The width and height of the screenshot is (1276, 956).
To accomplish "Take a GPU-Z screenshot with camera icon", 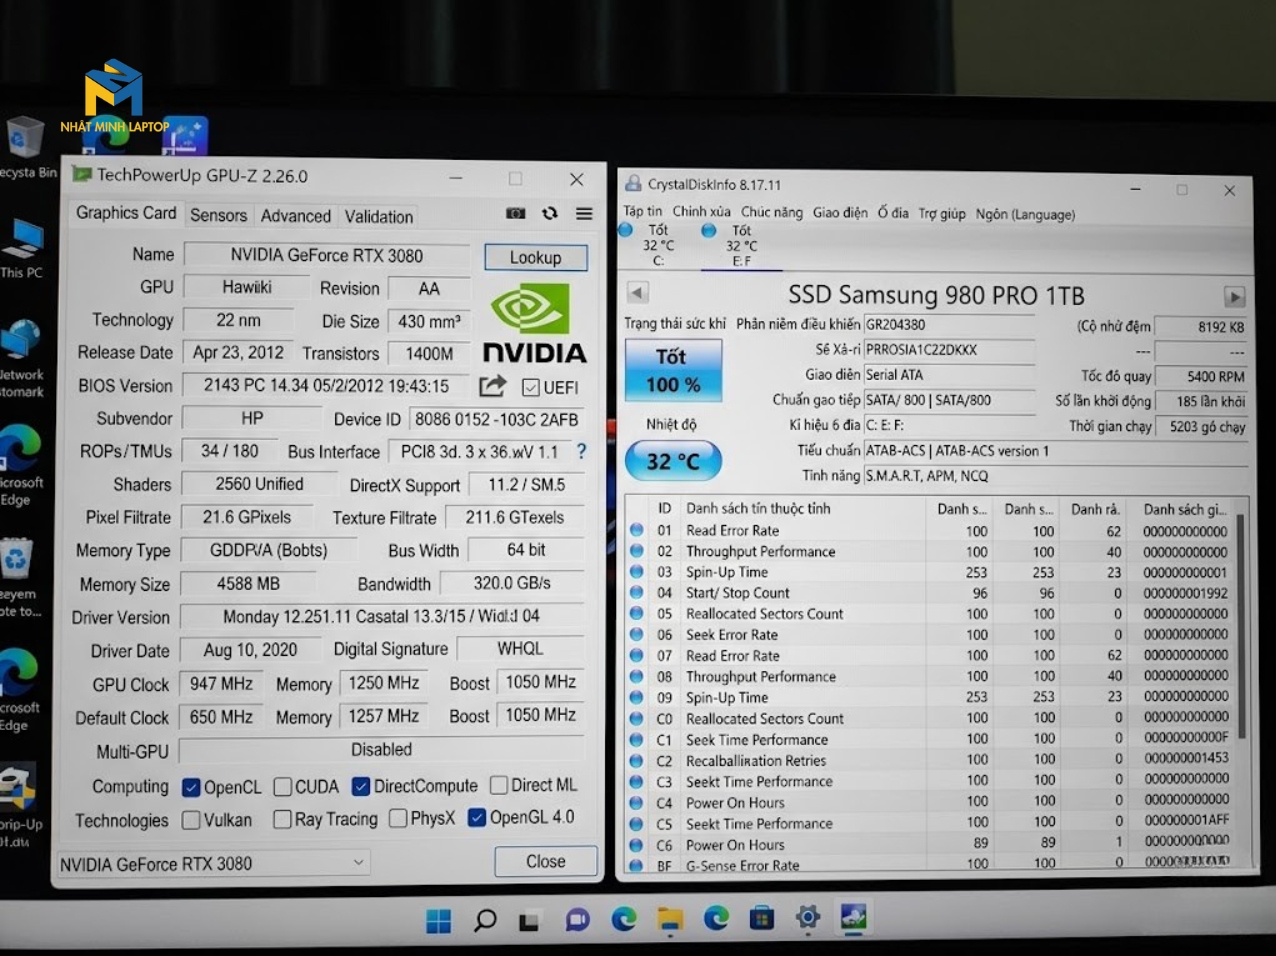I will coord(515,213).
